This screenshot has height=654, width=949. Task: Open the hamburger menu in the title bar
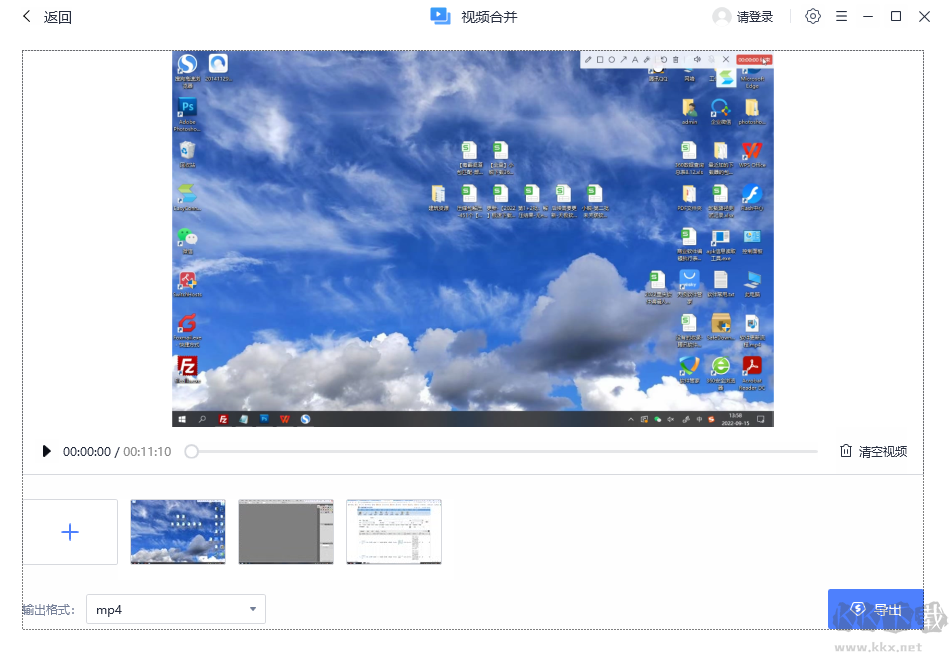841,16
